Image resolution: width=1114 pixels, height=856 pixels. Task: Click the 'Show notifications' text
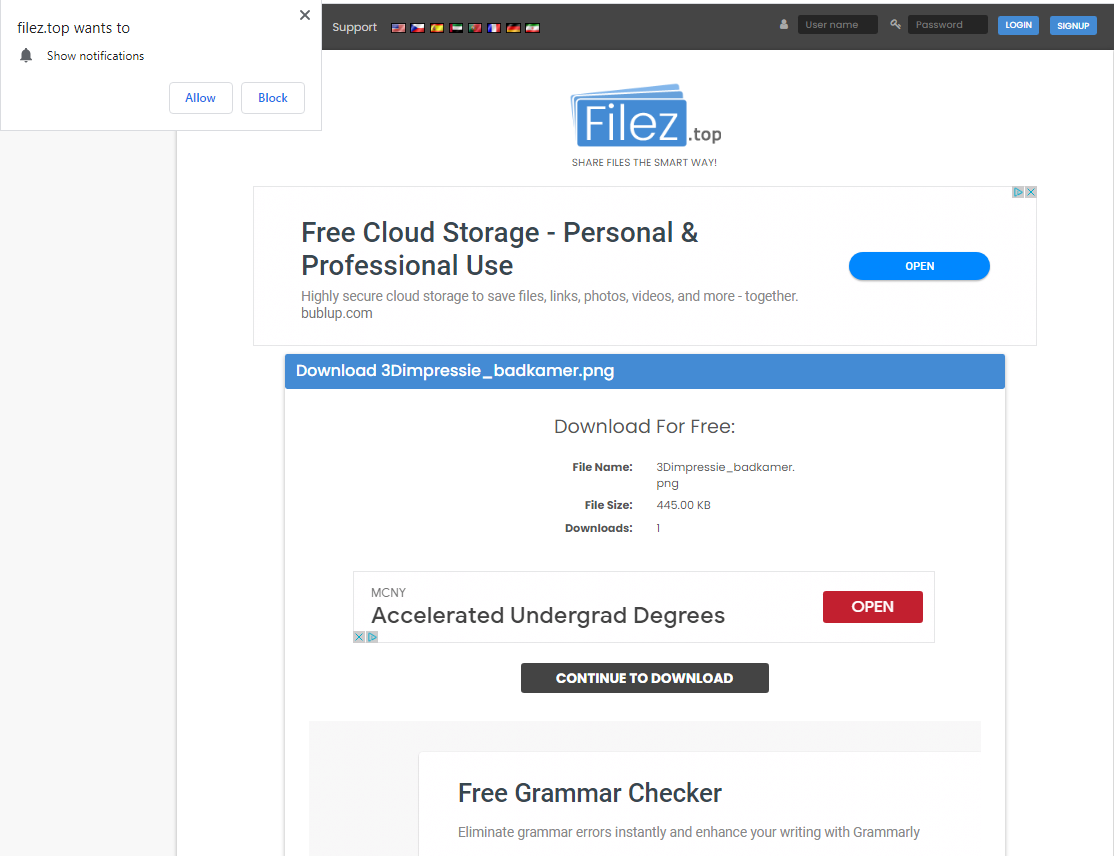coord(95,55)
